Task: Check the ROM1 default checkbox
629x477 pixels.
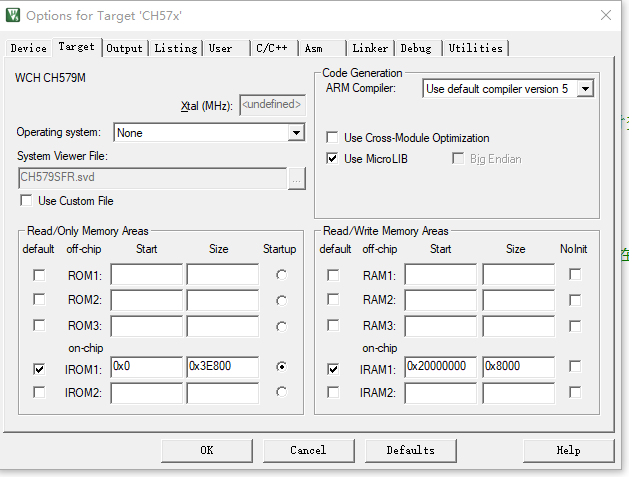Action: pyautogui.click(x=39, y=275)
